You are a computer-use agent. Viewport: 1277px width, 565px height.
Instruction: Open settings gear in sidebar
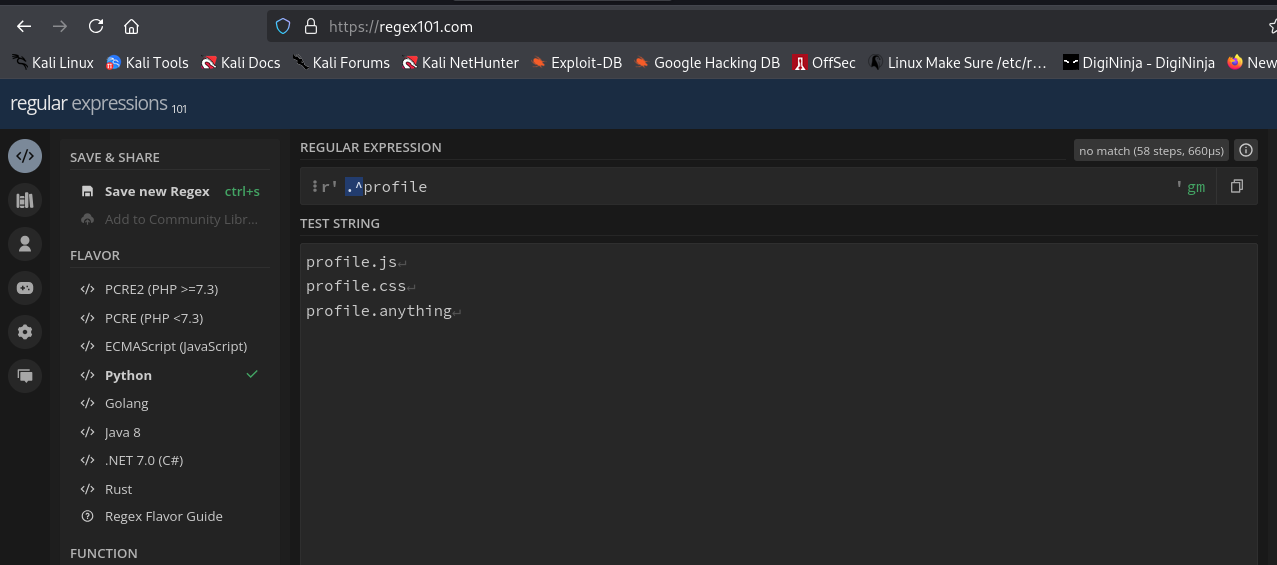coord(25,332)
